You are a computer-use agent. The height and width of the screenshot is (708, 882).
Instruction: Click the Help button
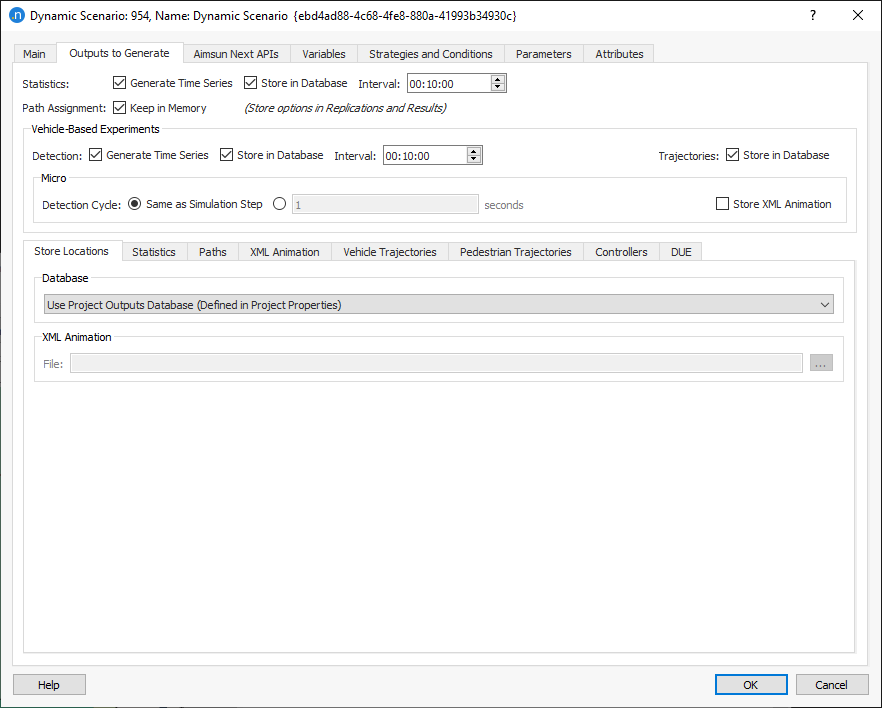(48, 684)
